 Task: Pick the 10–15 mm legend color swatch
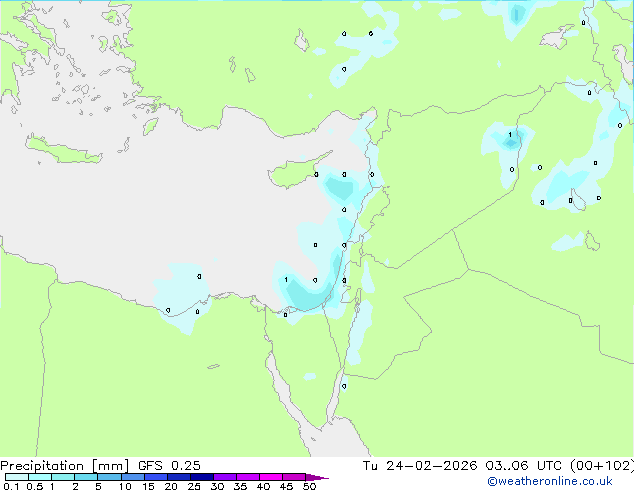pos(132,477)
